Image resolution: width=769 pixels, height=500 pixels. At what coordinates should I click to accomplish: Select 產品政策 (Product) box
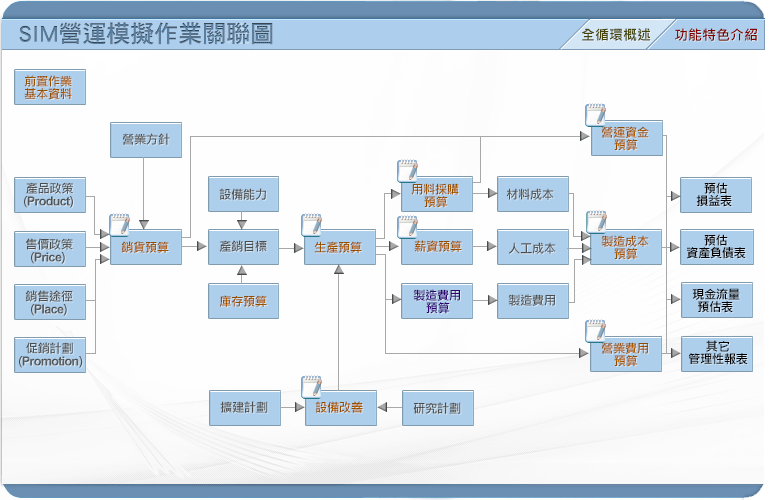(x=50, y=195)
